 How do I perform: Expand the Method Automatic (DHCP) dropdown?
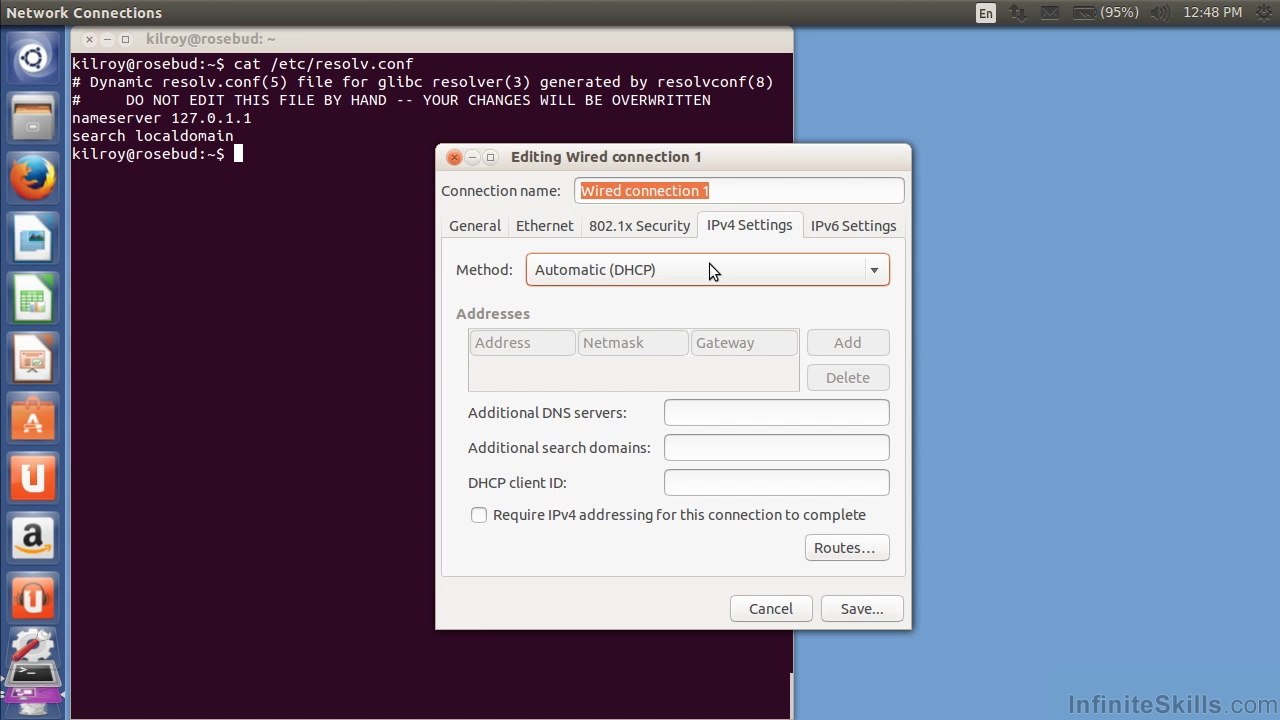point(708,270)
